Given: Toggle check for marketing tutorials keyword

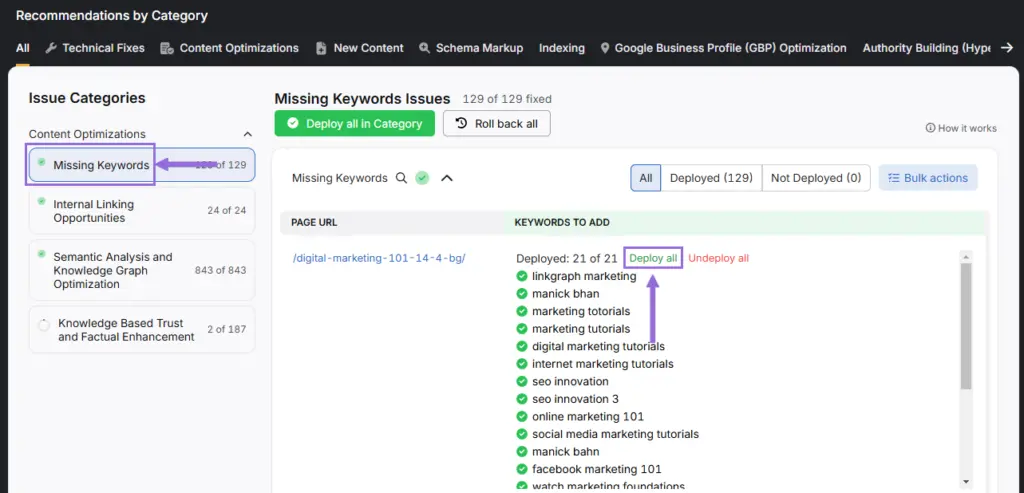Looking at the screenshot, I should click(x=522, y=328).
